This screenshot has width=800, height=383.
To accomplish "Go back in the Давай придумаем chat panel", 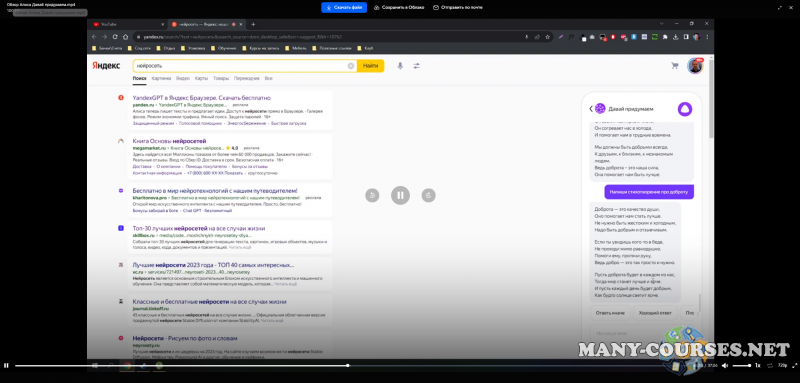I will [x=591, y=109].
